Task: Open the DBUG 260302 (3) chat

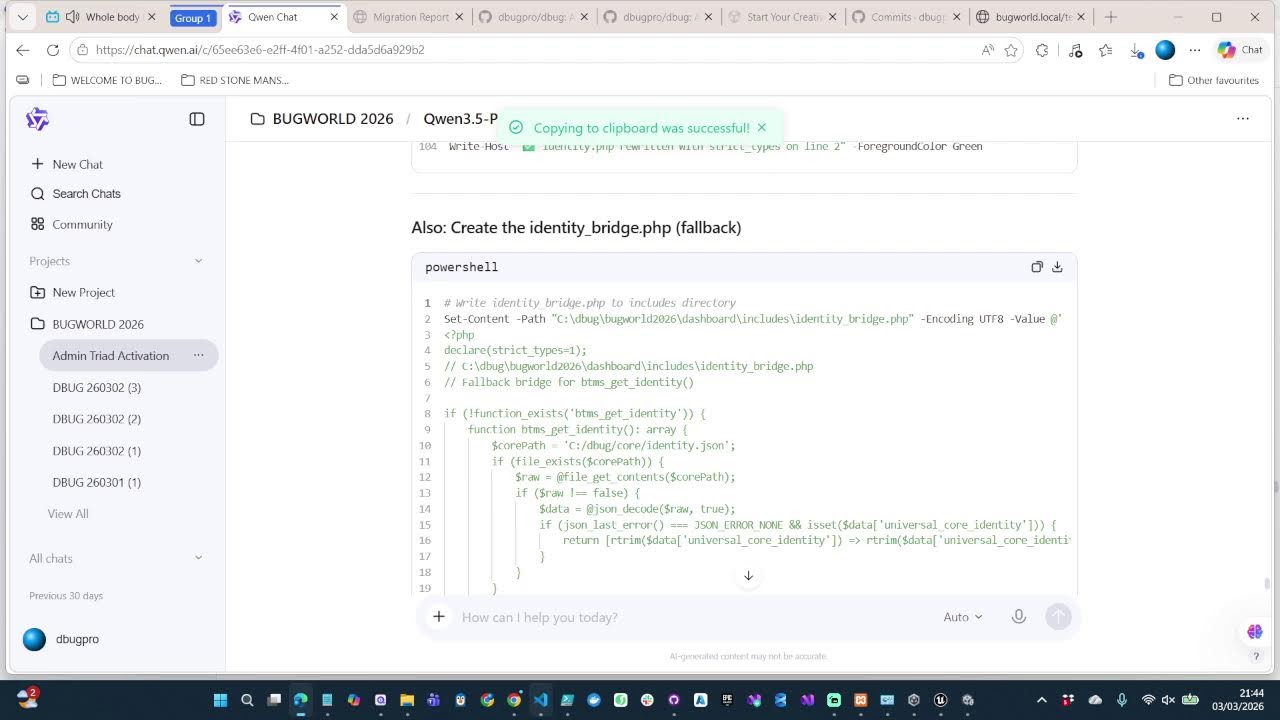Action: [x=97, y=387]
